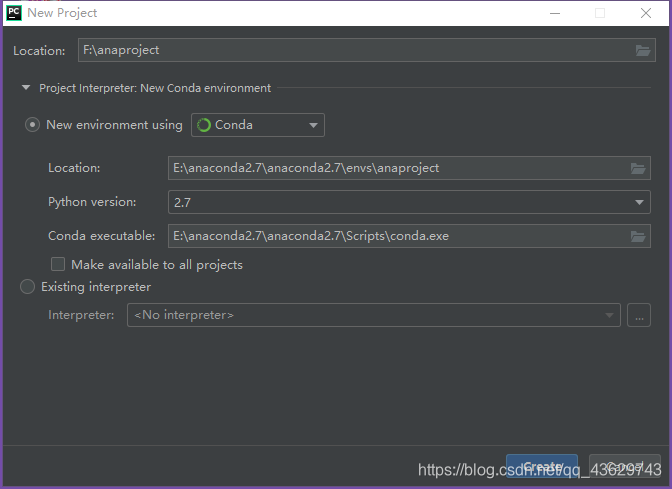Click the Python version: label
Screen dimensions: 672x489
click(x=92, y=202)
